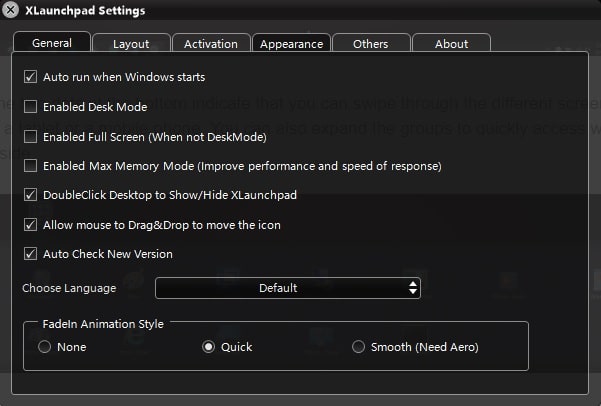Uncheck Auto run when Windows starts
This screenshot has width=601, height=406.
31,77
